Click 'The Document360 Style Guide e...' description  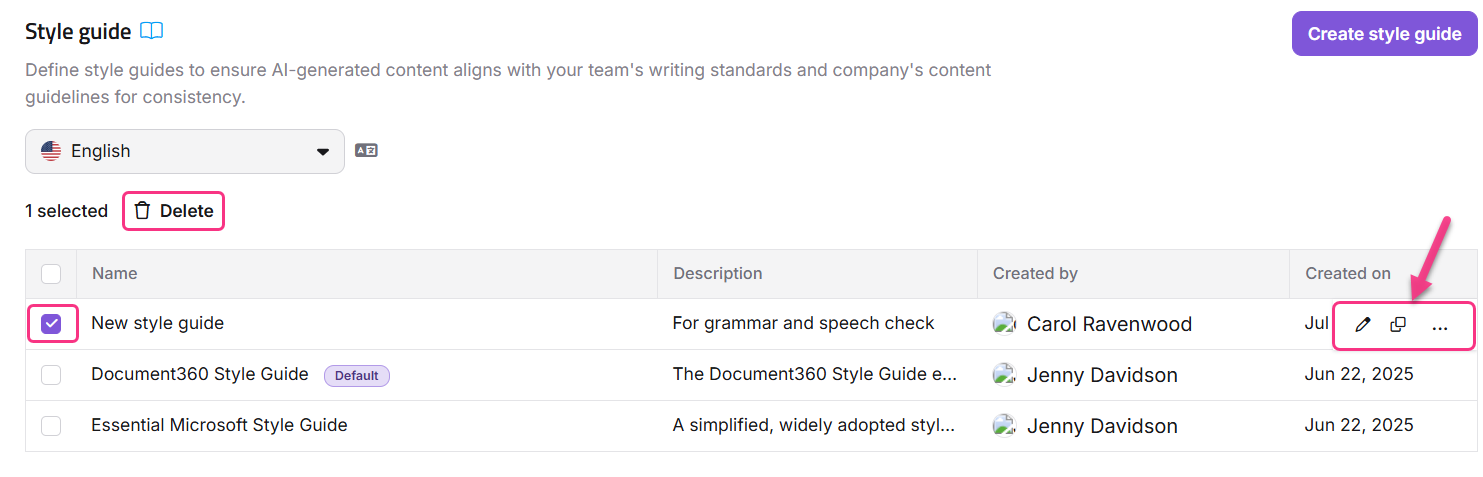click(814, 374)
